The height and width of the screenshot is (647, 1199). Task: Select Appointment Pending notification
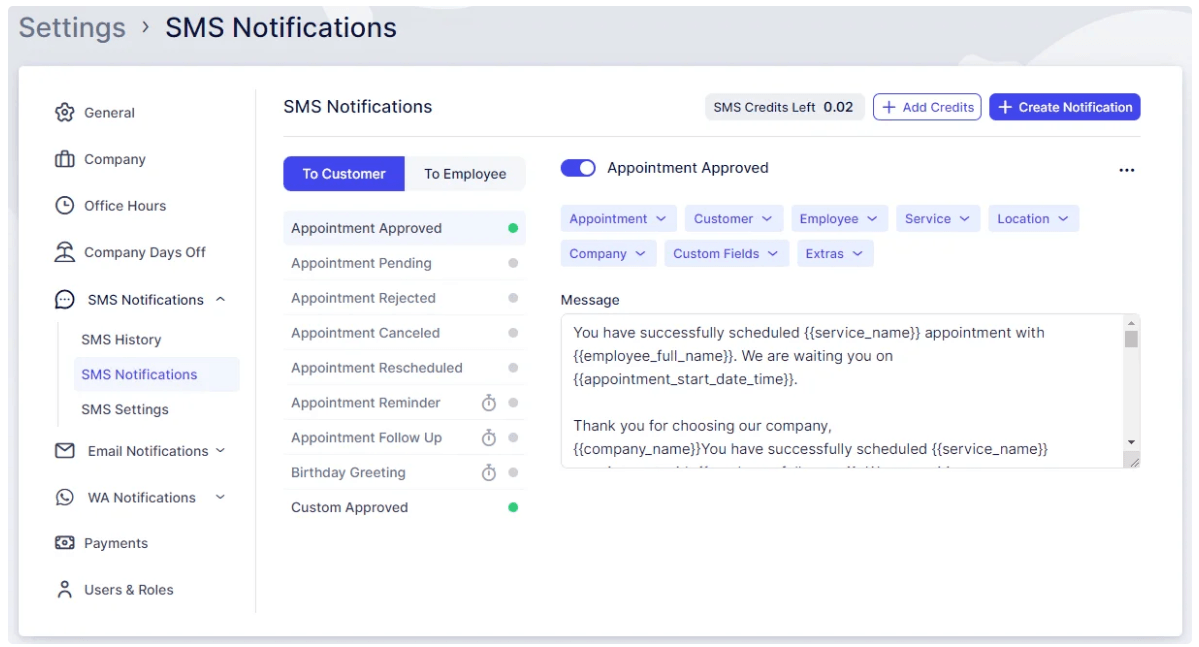[x=404, y=263]
